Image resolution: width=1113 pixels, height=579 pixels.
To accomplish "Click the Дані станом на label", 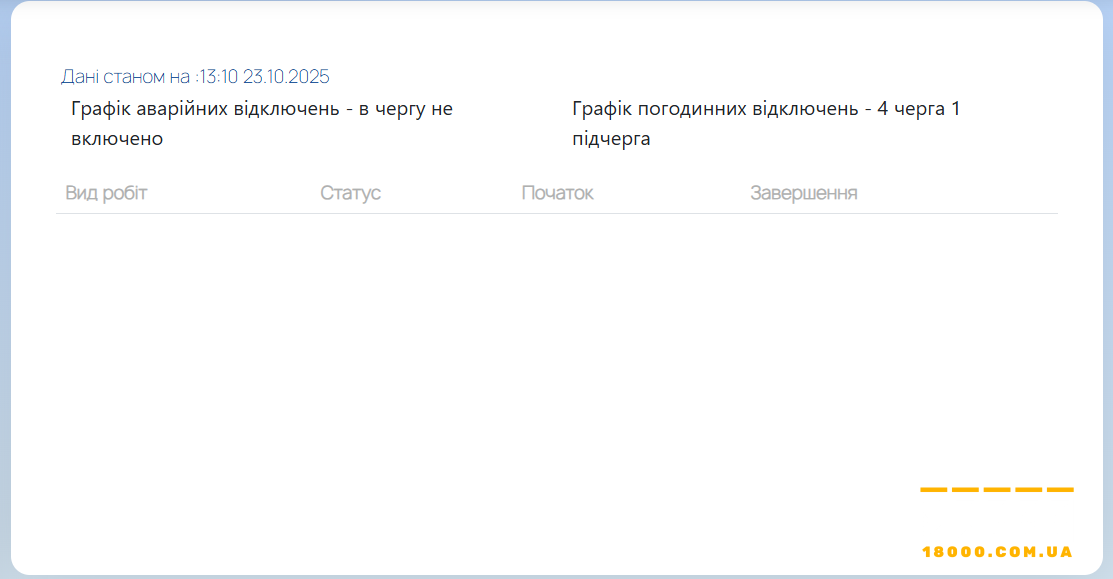I will pos(125,77).
